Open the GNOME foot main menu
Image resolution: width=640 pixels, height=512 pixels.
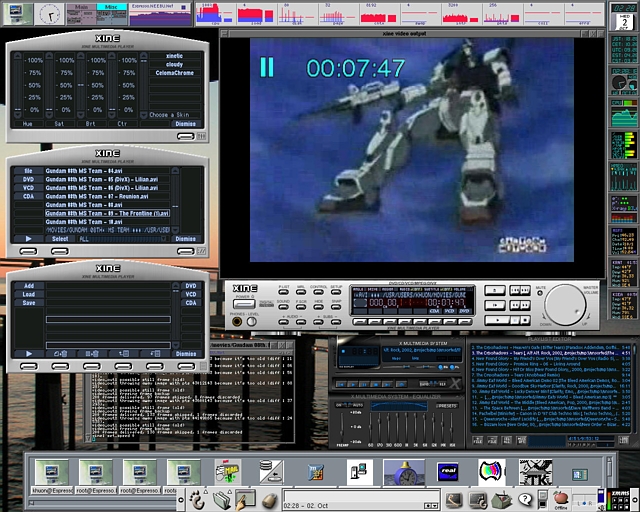point(198,500)
